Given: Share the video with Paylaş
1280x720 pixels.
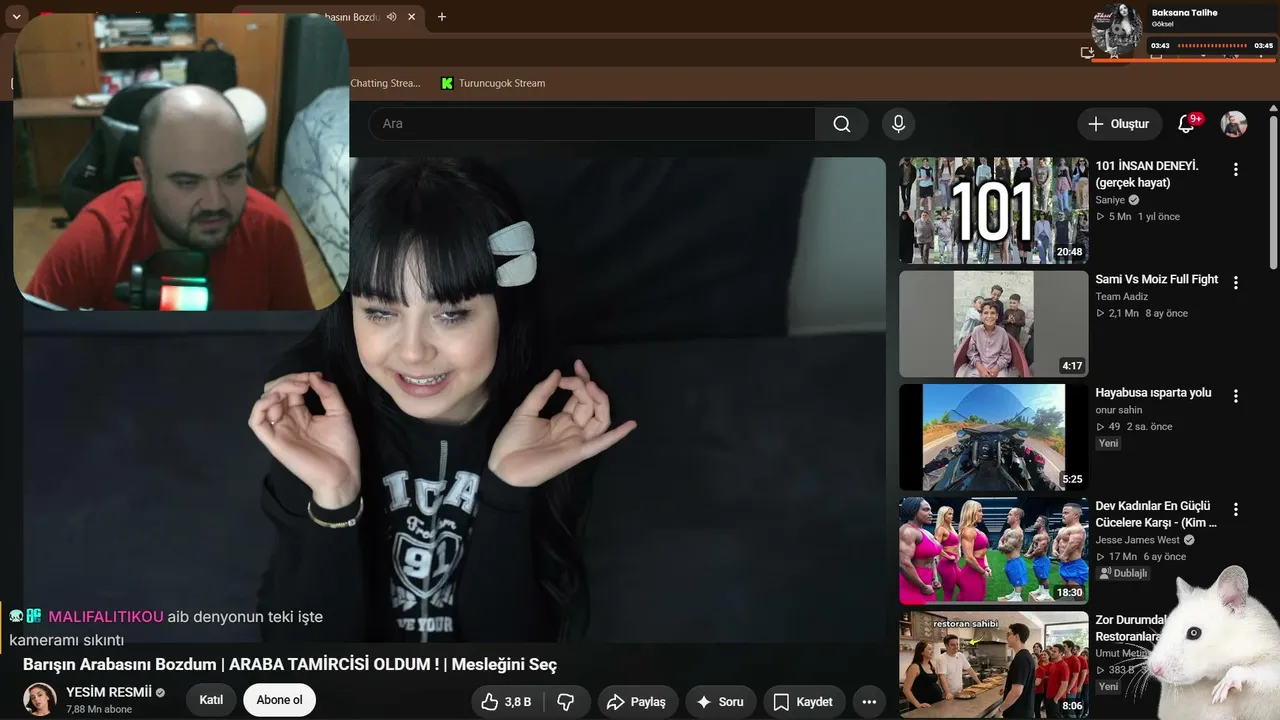Looking at the screenshot, I should tap(637, 702).
